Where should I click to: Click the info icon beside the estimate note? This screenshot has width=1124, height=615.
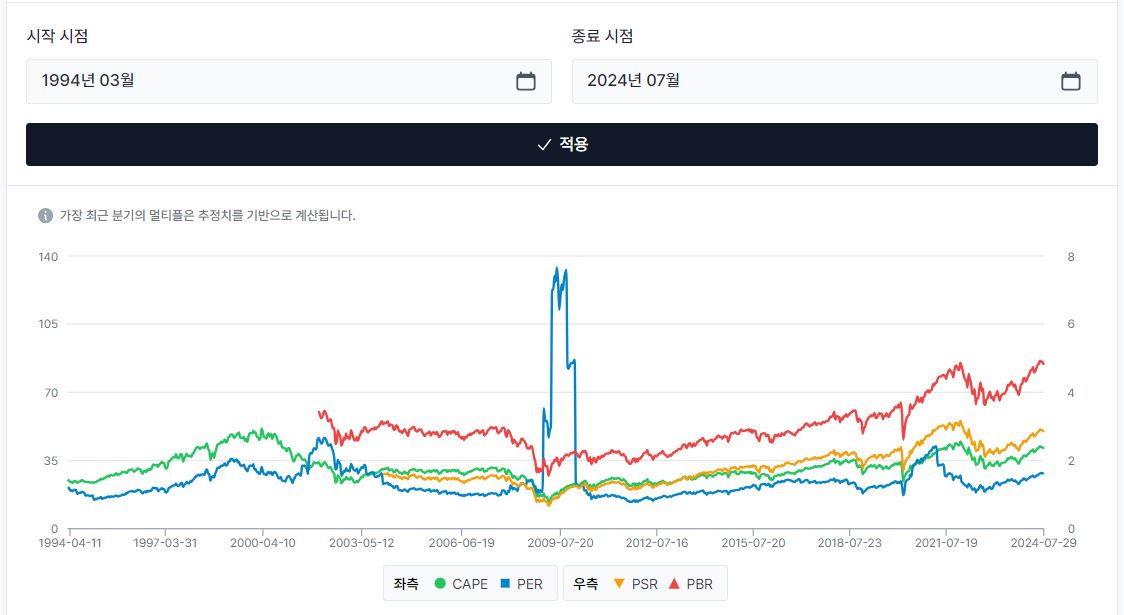[45, 215]
